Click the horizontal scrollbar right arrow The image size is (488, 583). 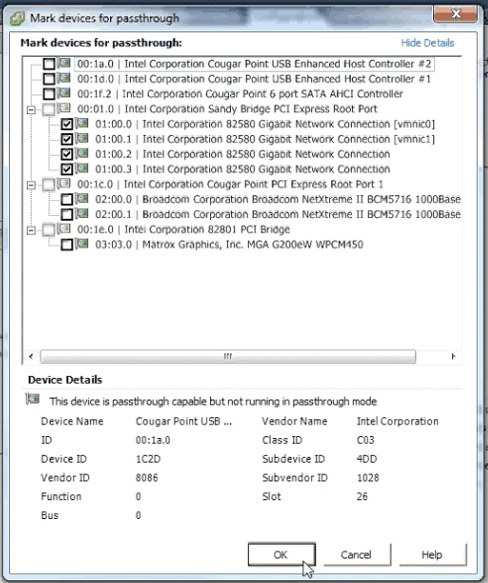453,356
